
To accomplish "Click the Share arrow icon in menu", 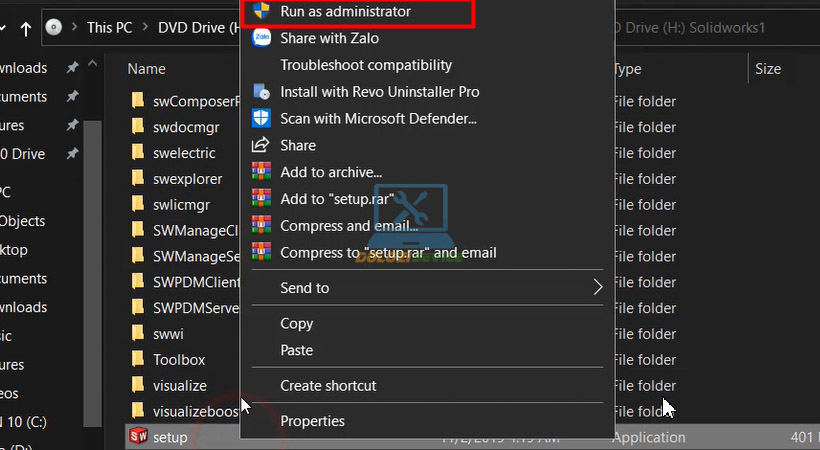I will tap(261, 145).
